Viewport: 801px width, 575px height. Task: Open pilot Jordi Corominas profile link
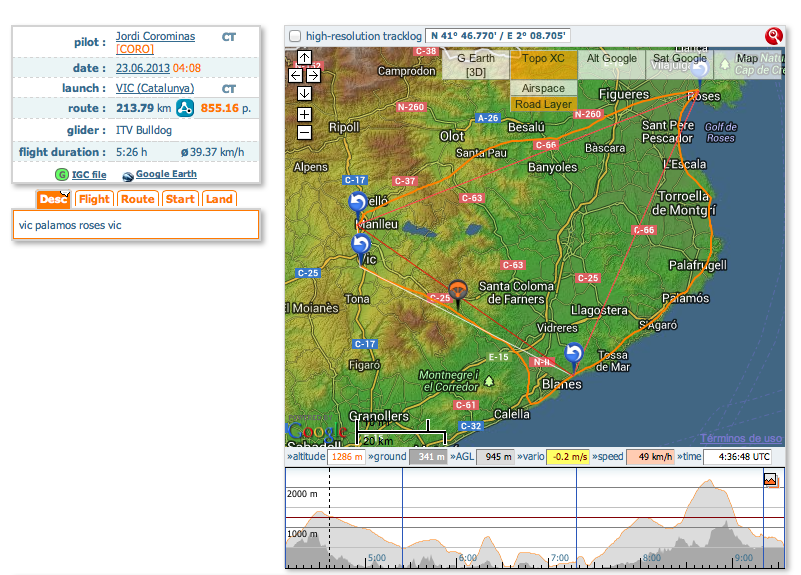(155, 36)
